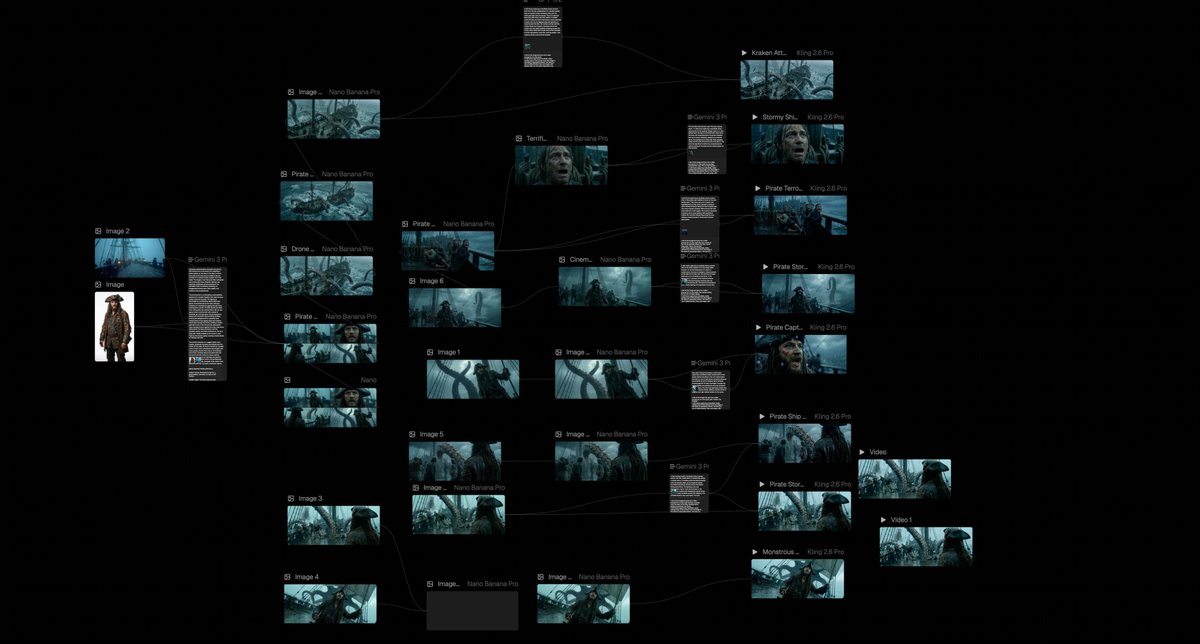Select the Terrifi... terrified man thumbnail
Viewport: 1200px width, 644px height.
click(x=561, y=165)
